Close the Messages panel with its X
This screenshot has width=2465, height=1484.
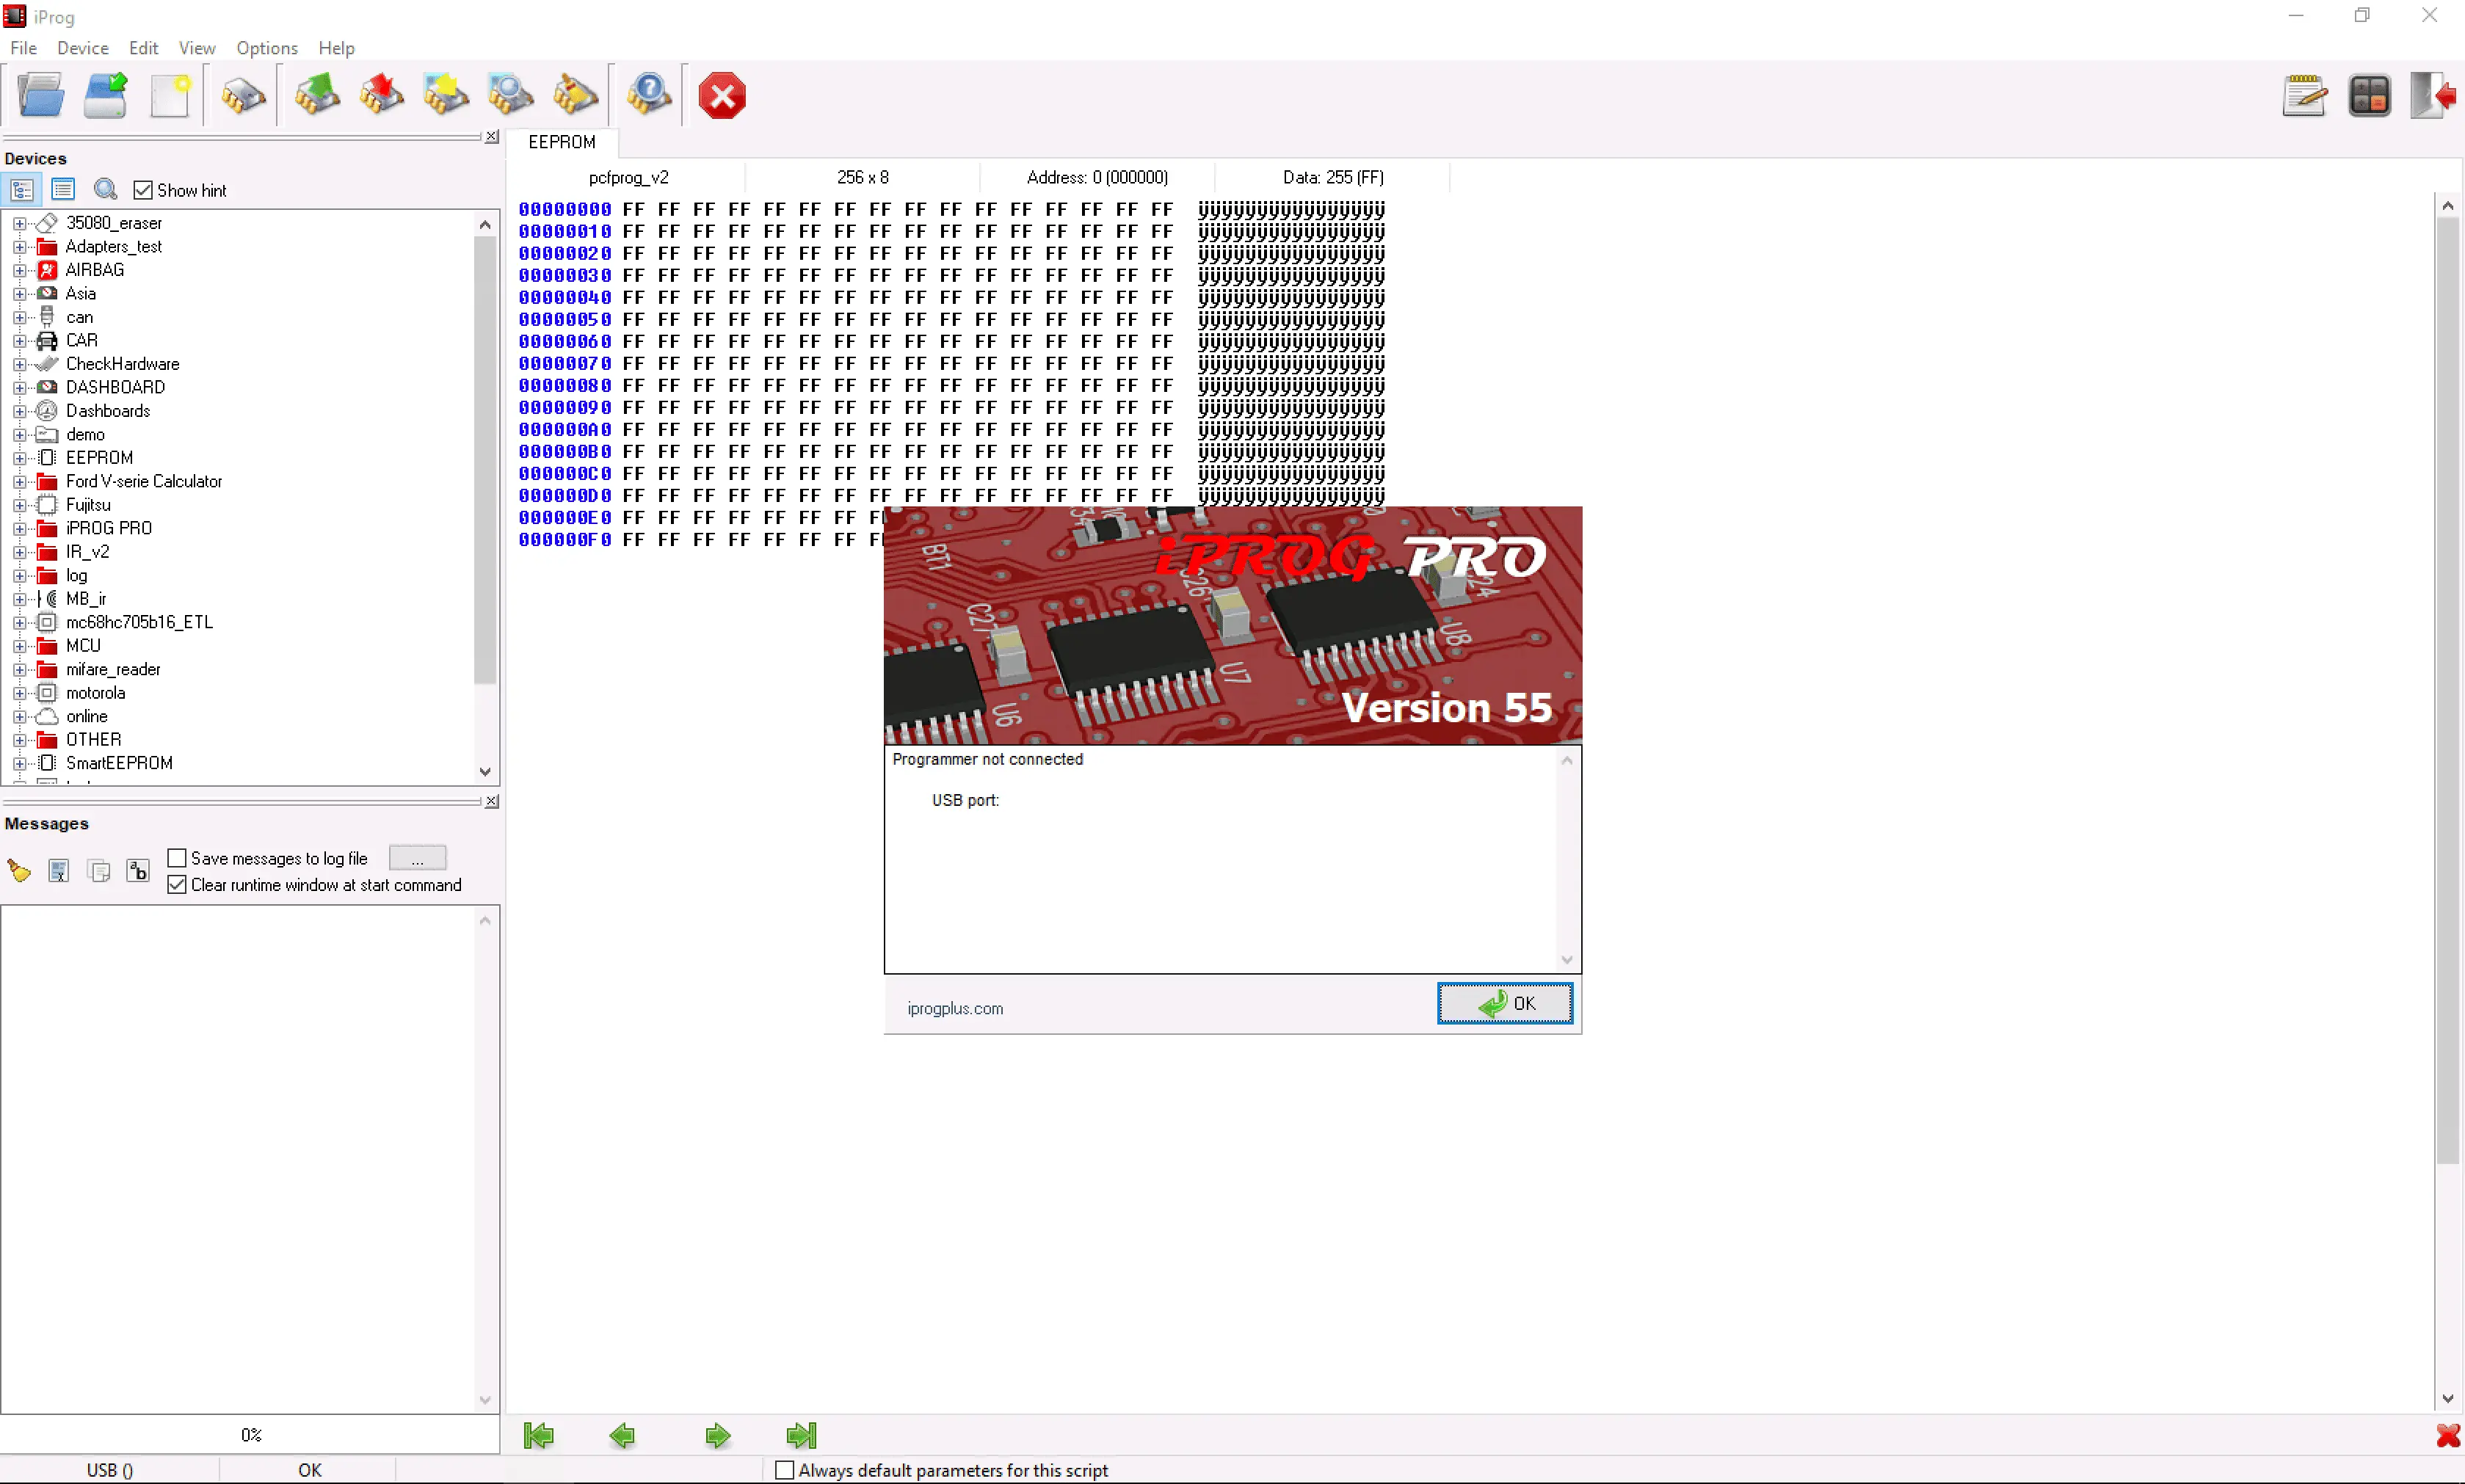pos(492,802)
